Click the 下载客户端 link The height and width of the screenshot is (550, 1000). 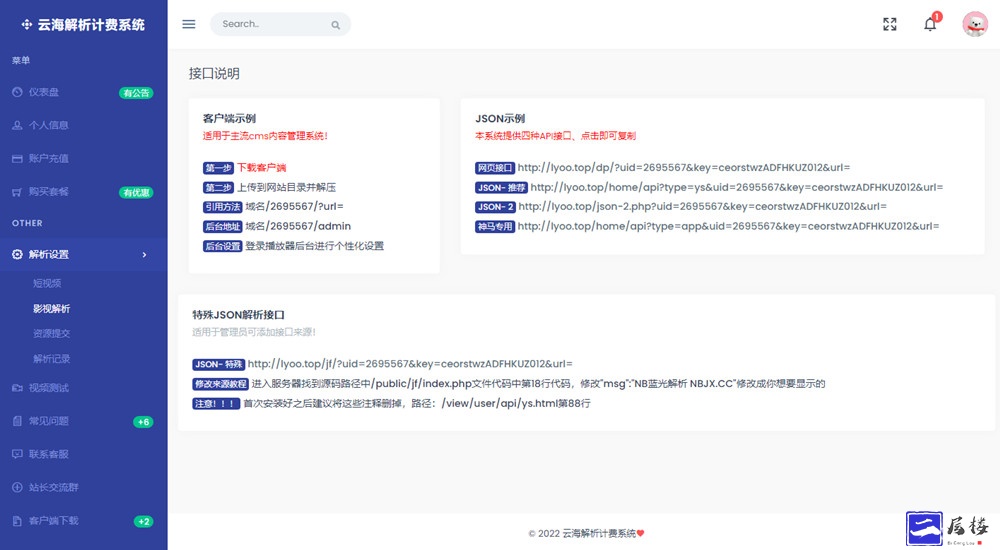click(x=261, y=168)
